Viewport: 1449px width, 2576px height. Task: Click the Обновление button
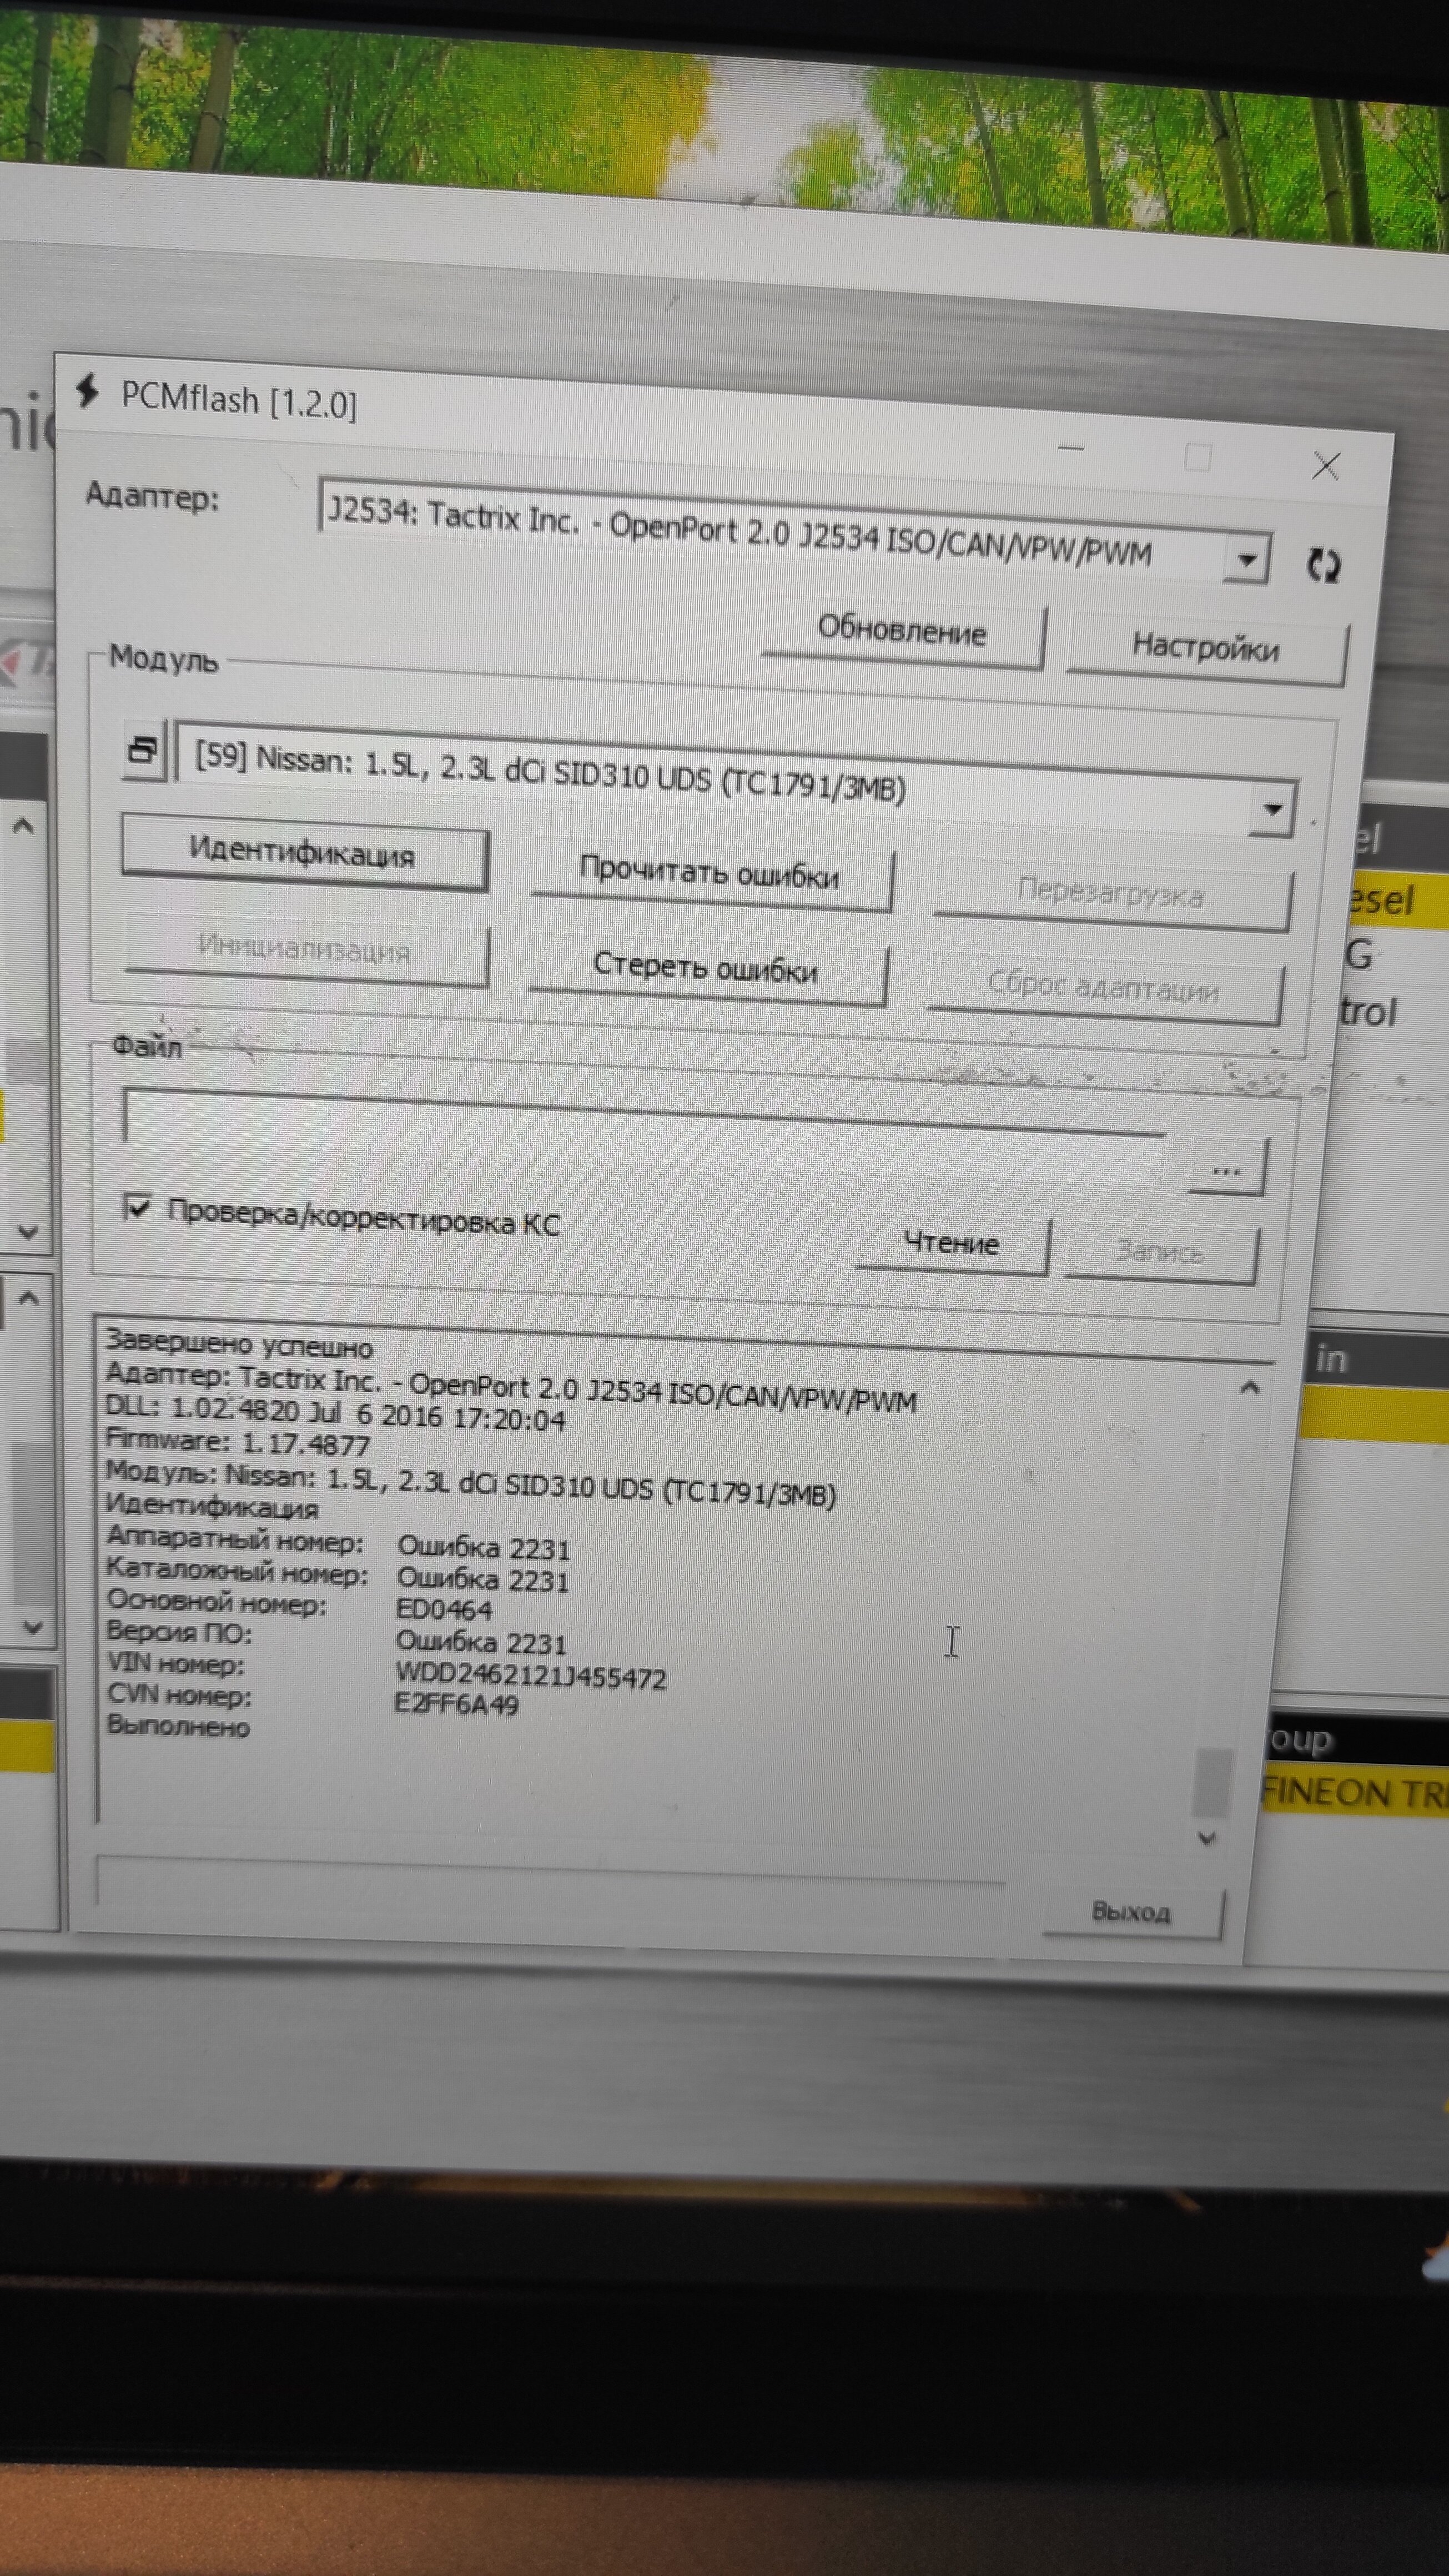[x=902, y=633]
